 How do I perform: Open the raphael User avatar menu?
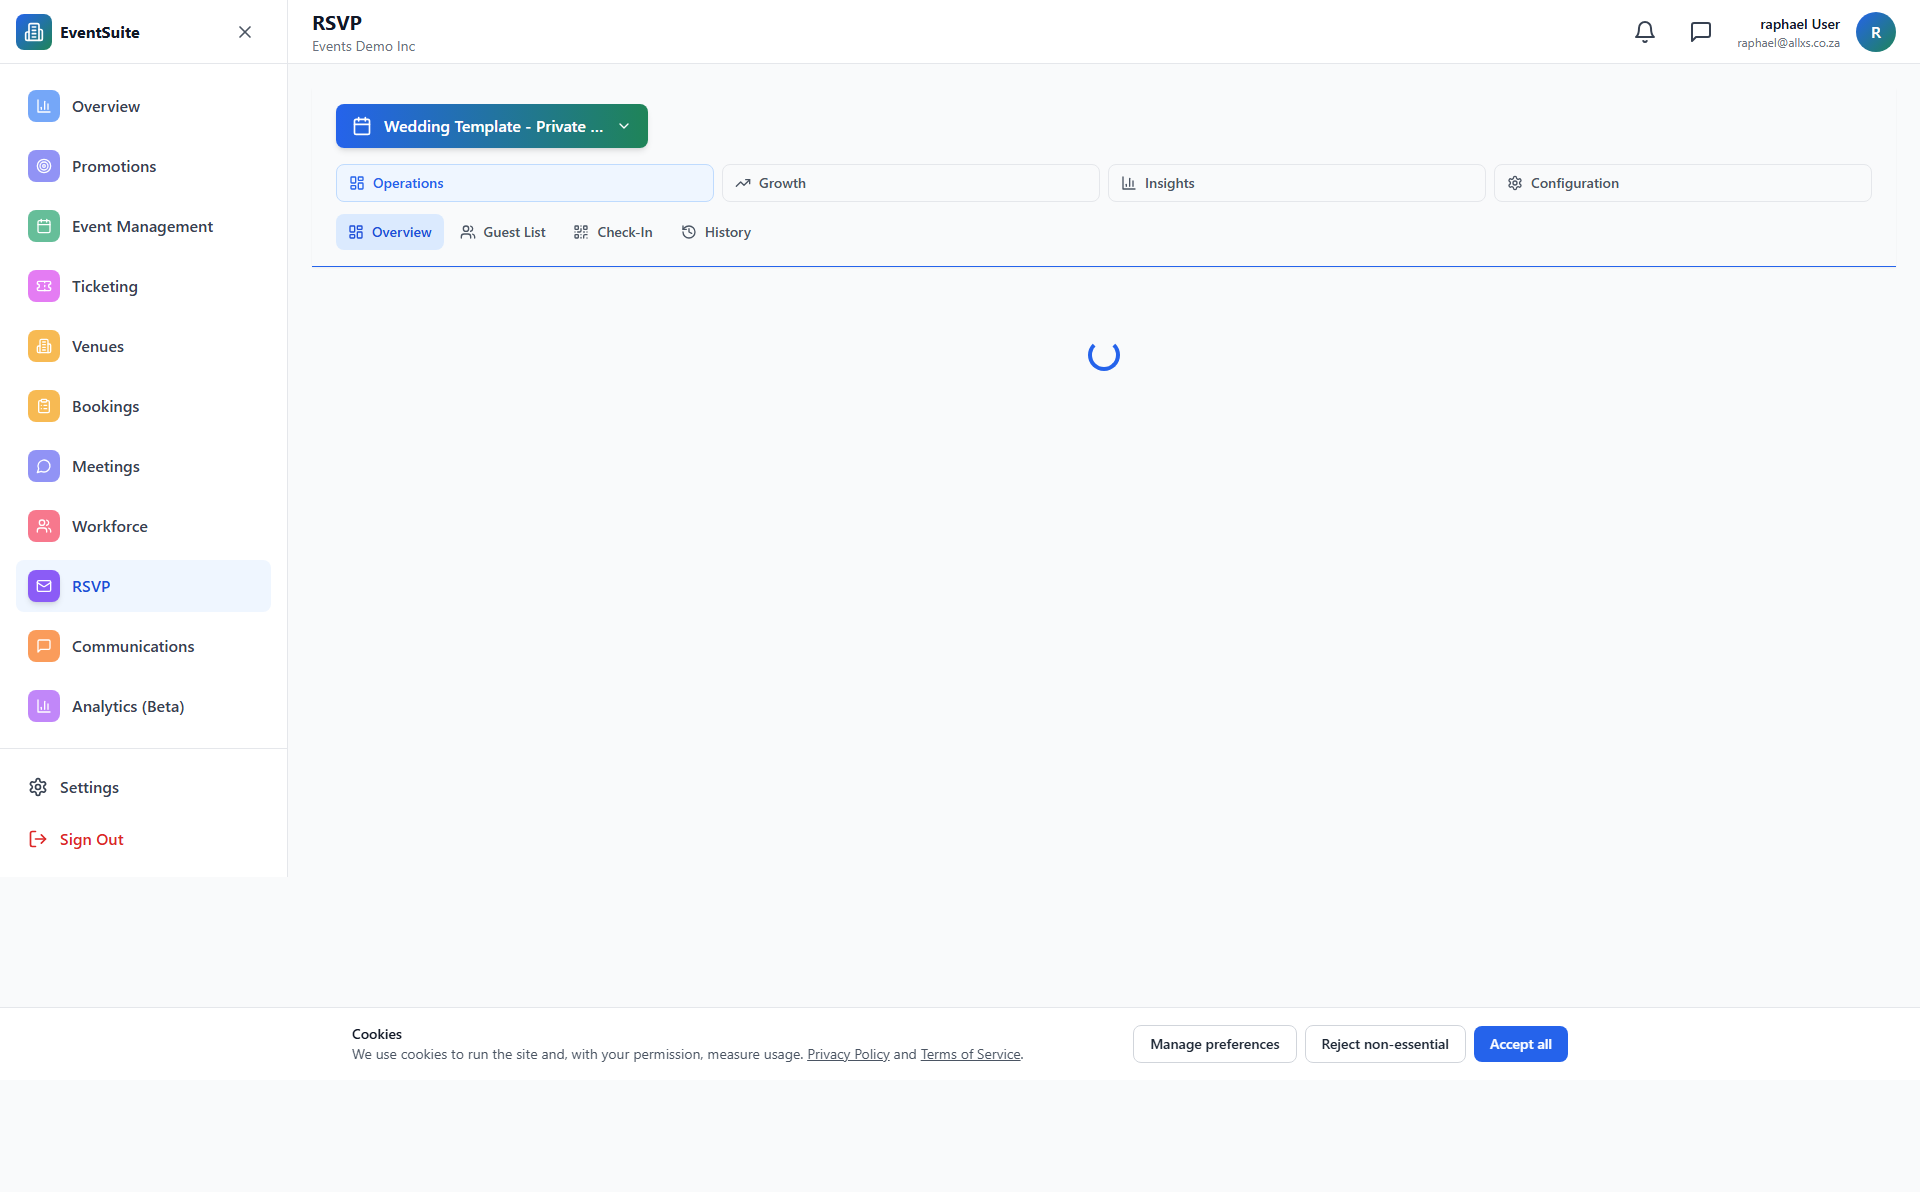point(1876,32)
